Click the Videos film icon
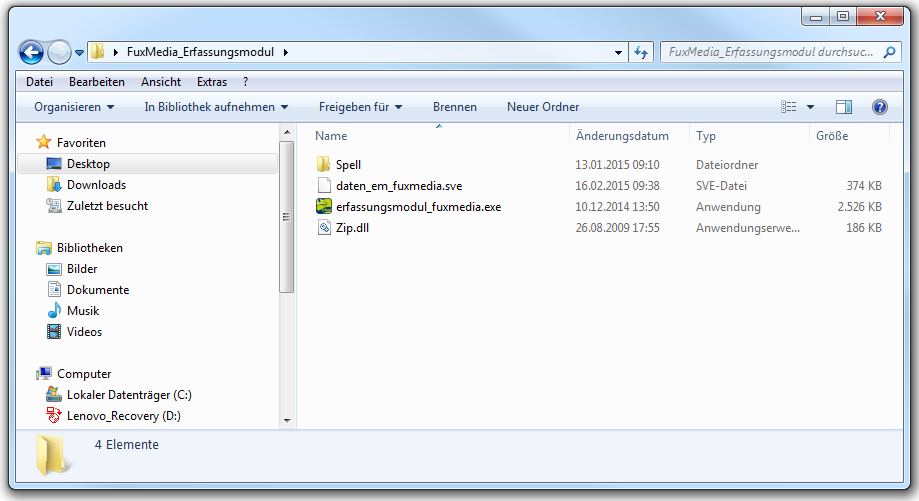The width and height of the screenshot is (919, 501). pos(53,332)
